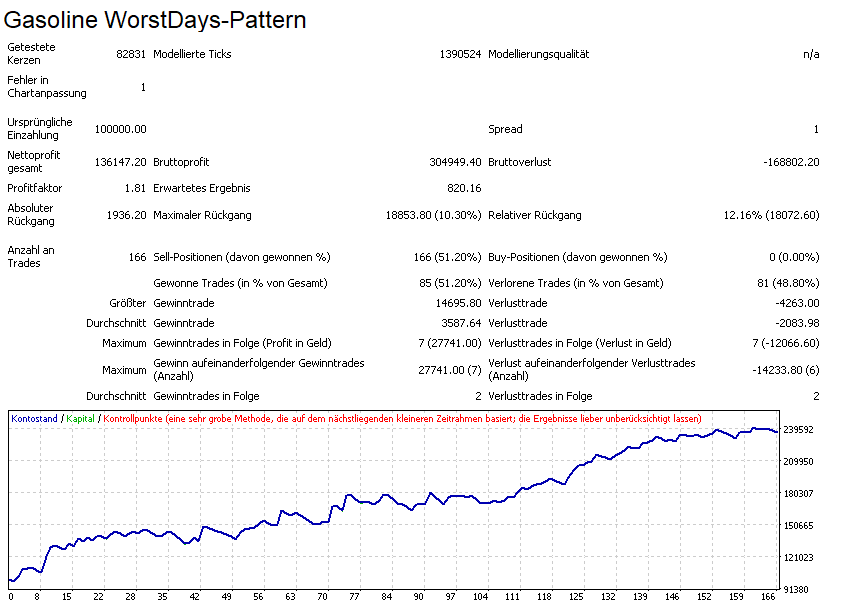Click the x-axis tick labeled 83
Image resolution: width=843 pixels, height=606 pixels.
click(x=385, y=597)
